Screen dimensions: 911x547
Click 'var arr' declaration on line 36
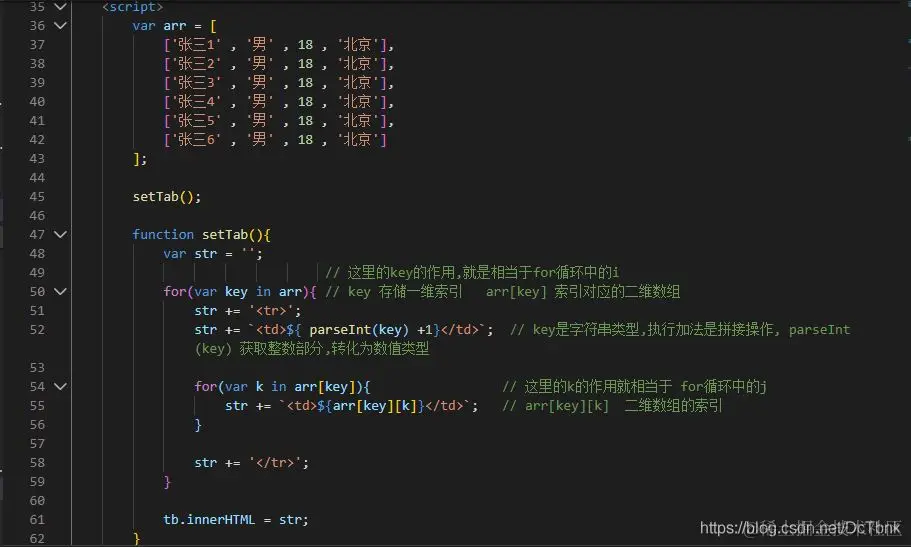pos(159,26)
